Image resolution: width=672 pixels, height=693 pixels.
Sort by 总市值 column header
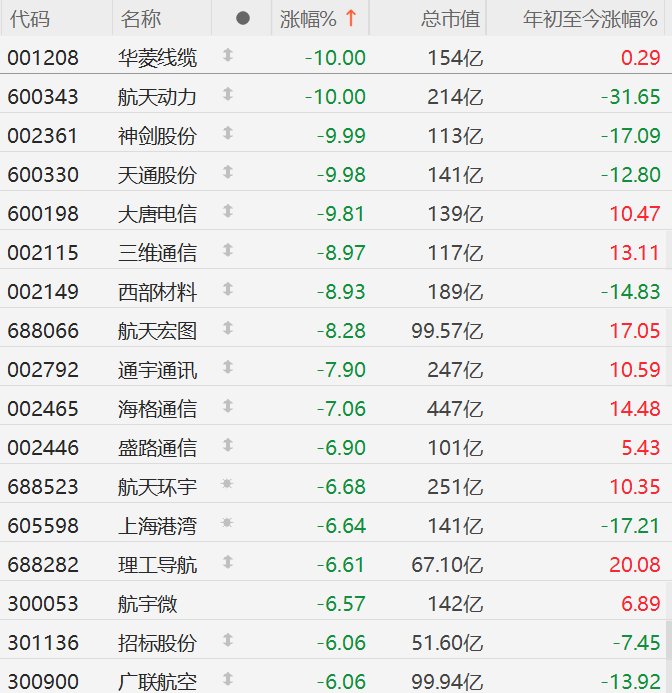click(449, 18)
